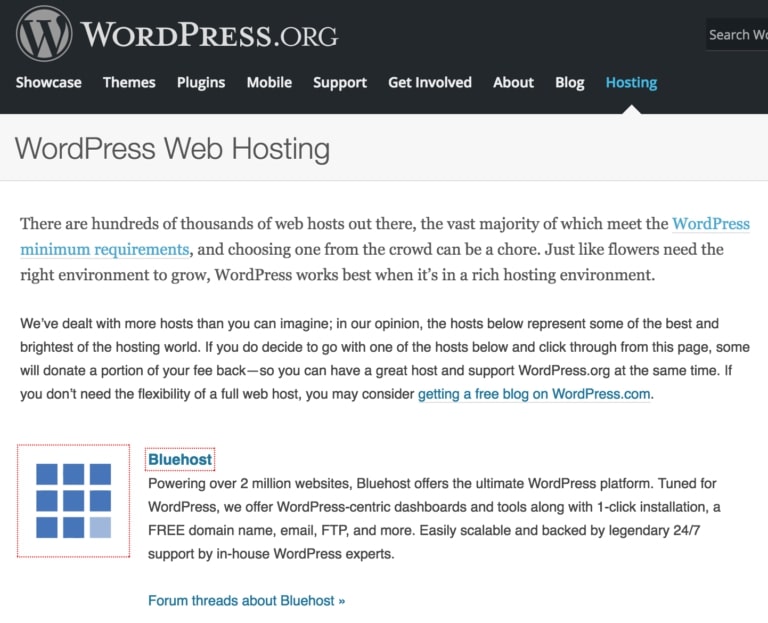Viewport: 768px width, 623px height.
Task: Select the highlighted Hosting menu item
Action: pyautogui.click(x=631, y=82)
